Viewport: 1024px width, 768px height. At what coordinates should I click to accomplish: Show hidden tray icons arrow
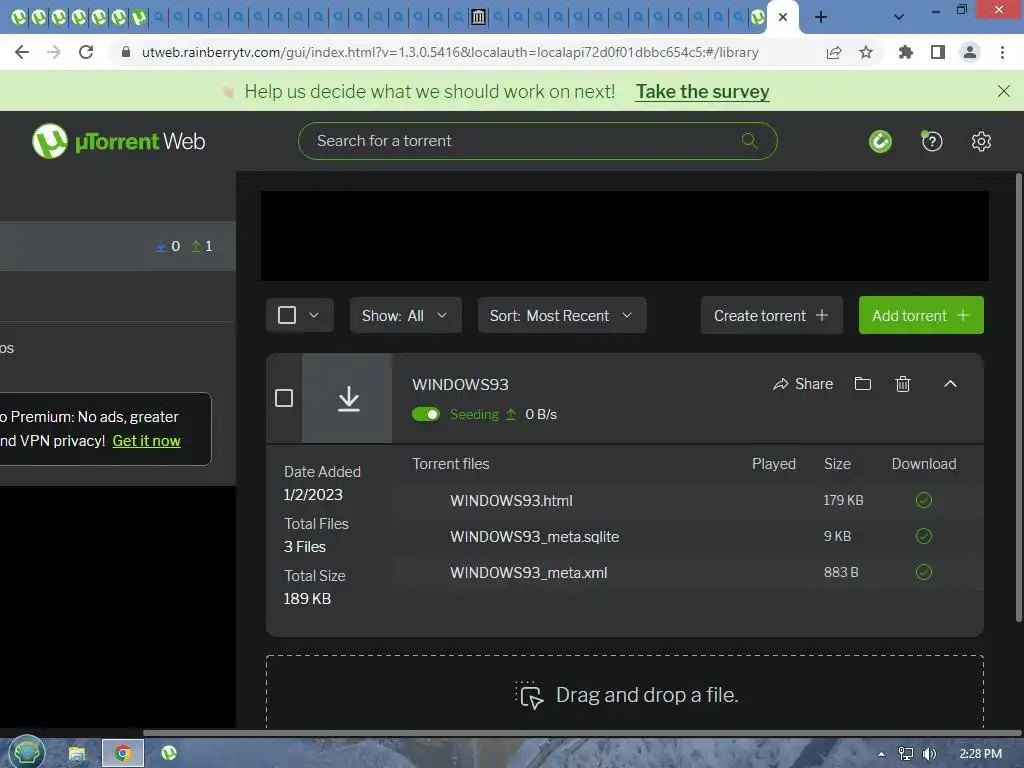pyautogui.click(x=881, y=754)
